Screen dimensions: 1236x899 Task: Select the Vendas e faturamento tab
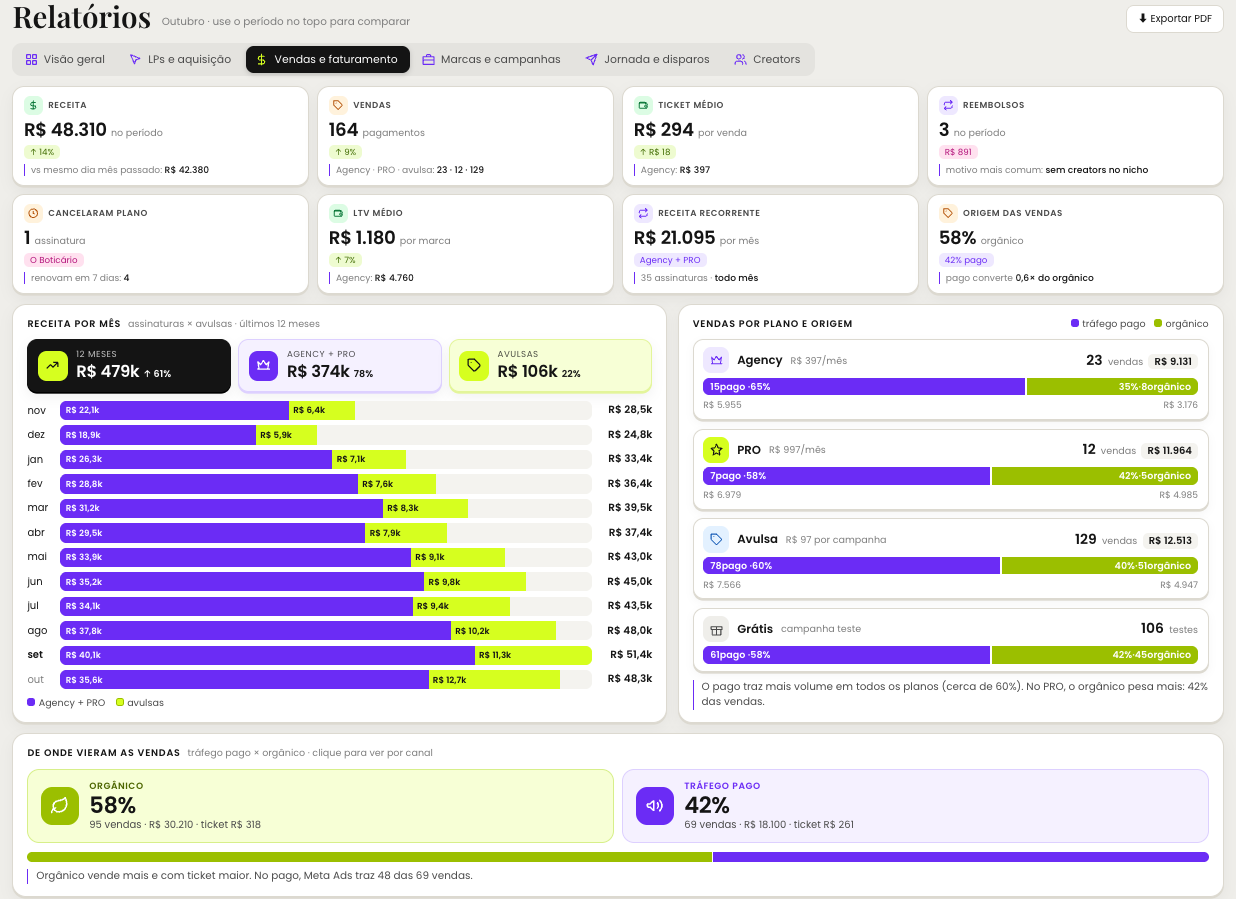[328, 60]
